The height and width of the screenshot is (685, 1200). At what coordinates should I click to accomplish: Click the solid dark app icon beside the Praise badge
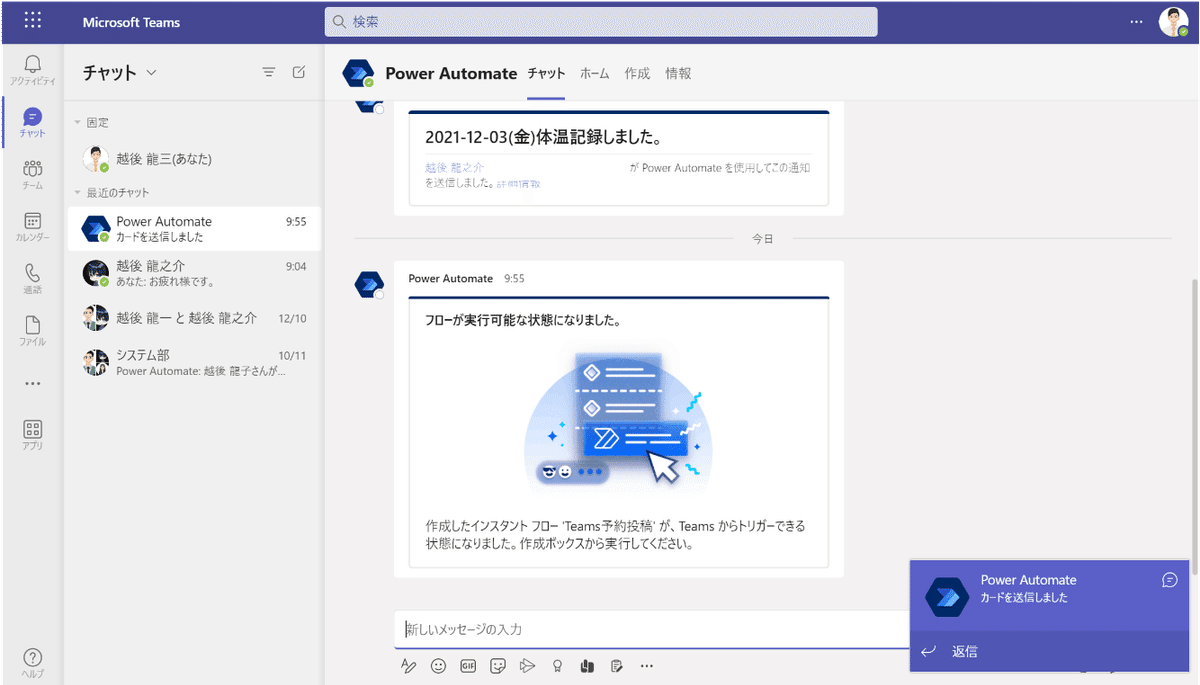pyautogui.click(x=588, y=665)
